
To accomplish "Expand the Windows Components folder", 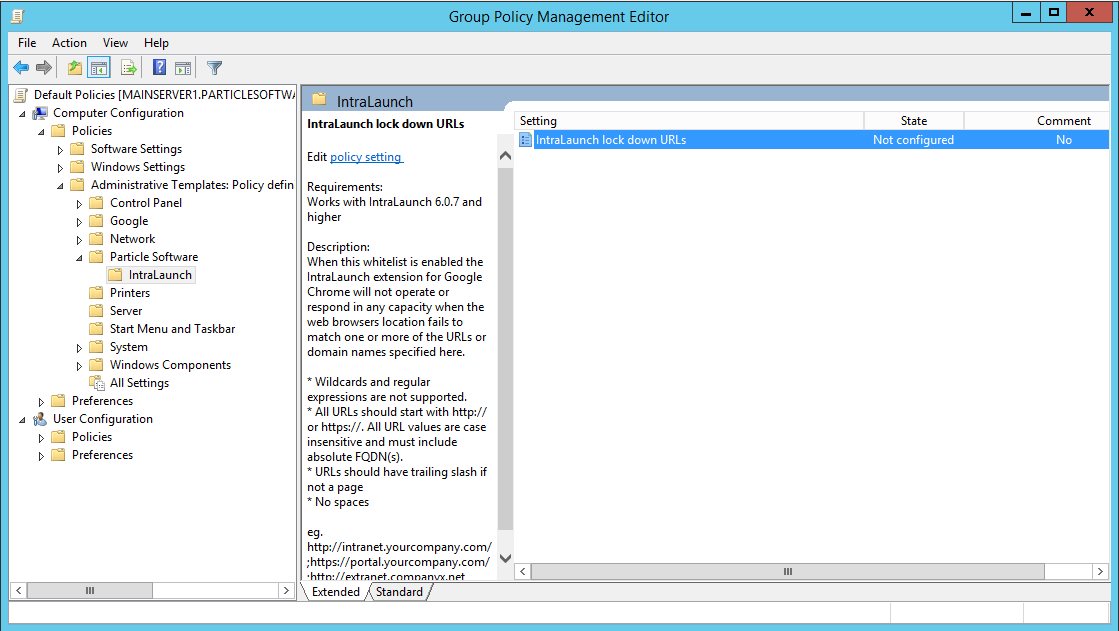I will click(79, 365).
